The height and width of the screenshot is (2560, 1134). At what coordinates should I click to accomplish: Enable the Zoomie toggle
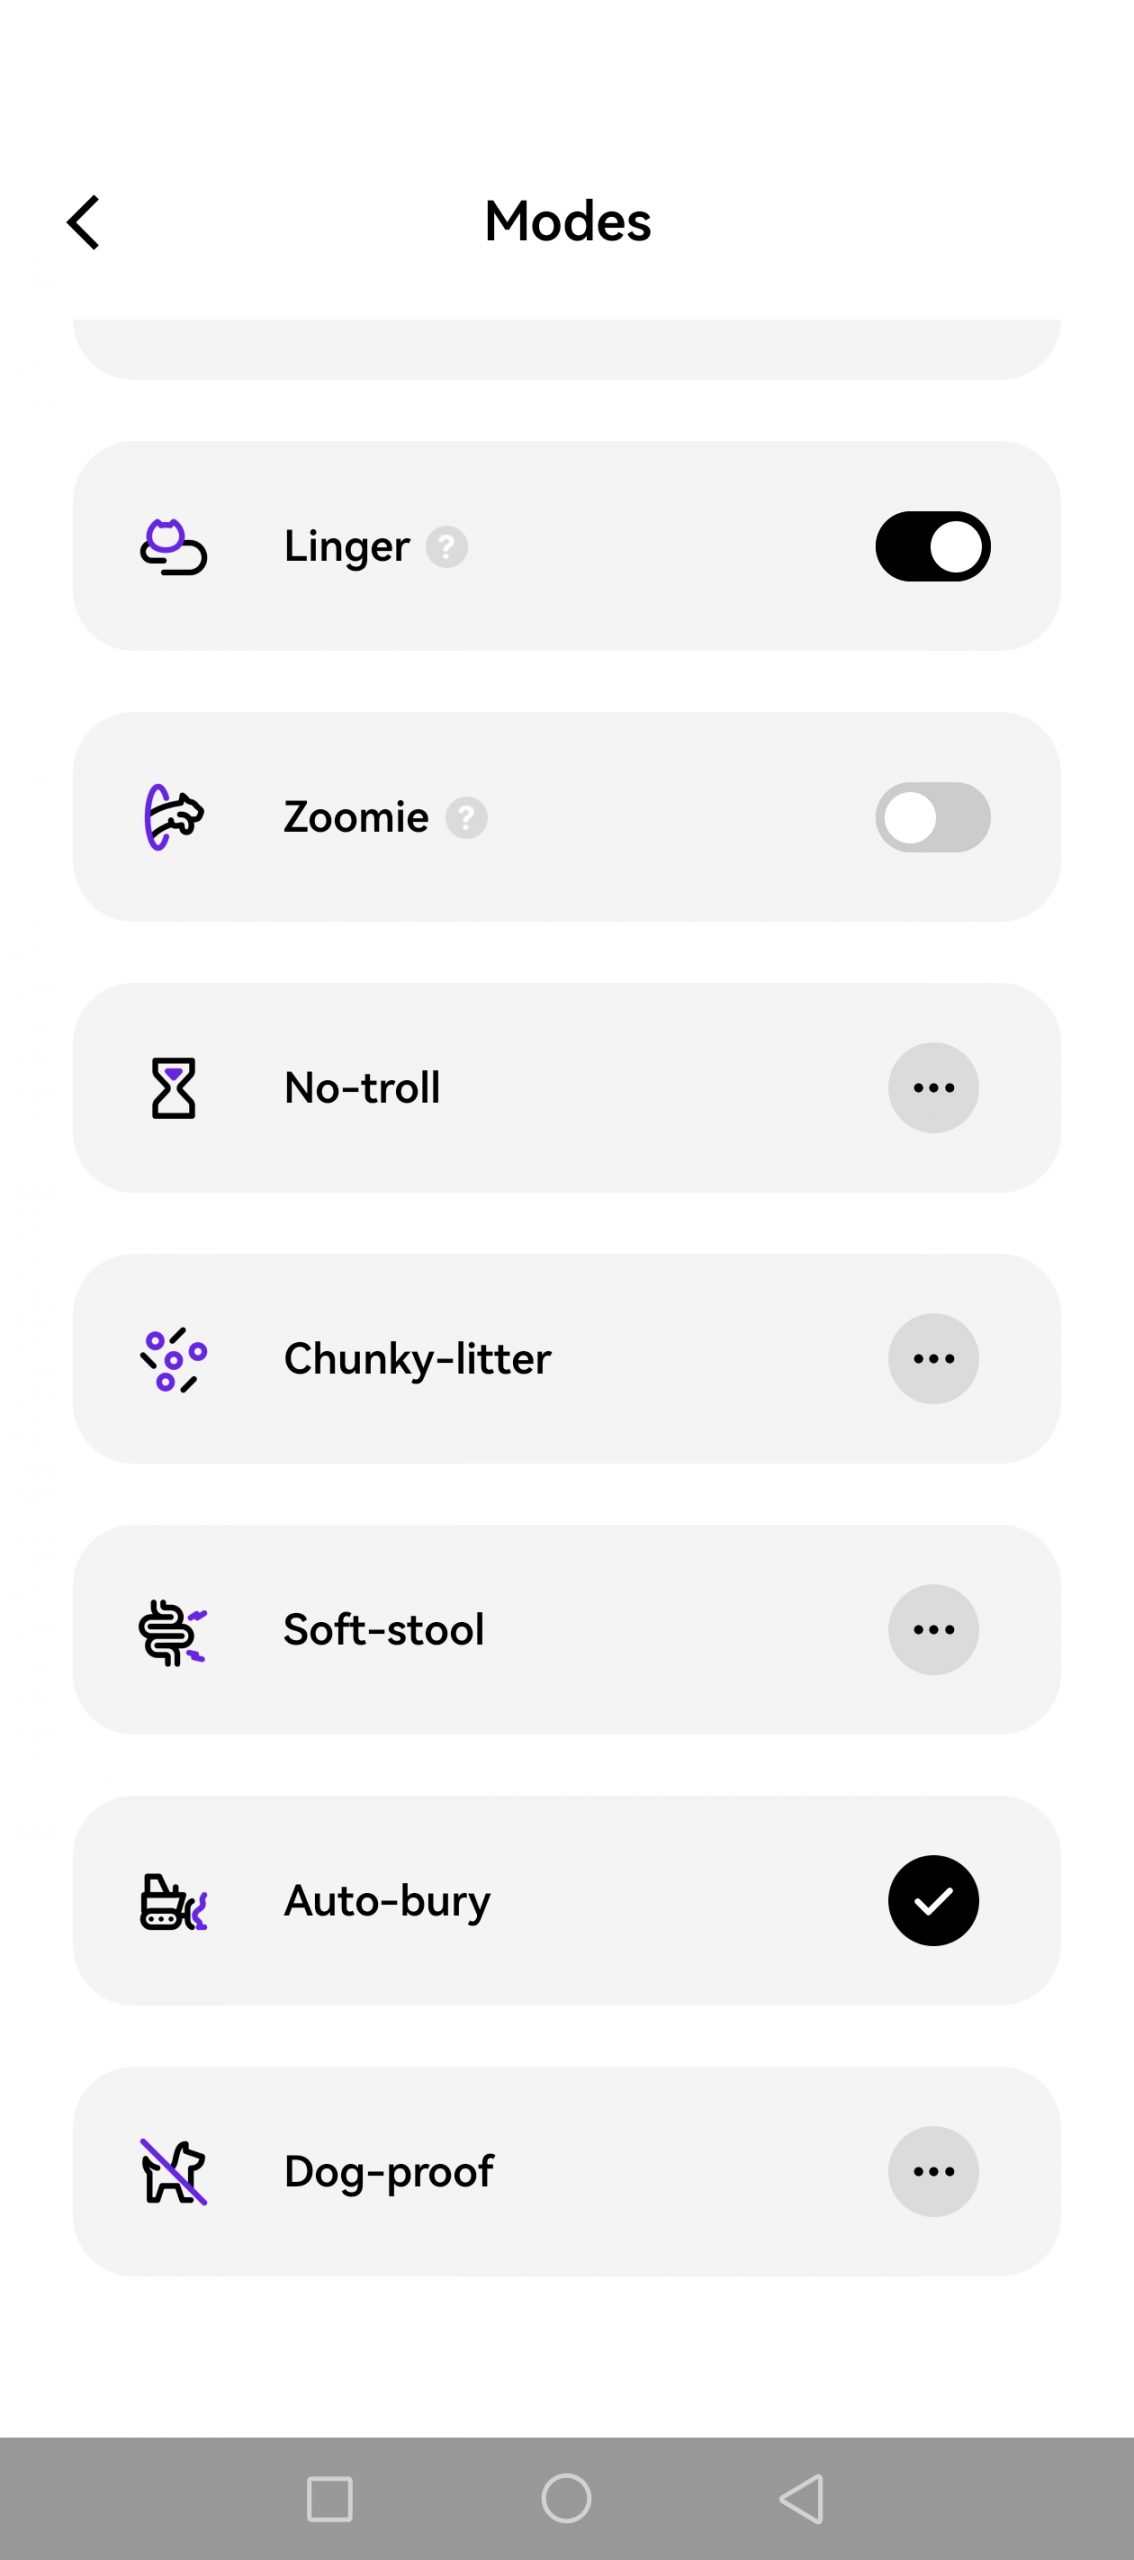click(932, 817)
